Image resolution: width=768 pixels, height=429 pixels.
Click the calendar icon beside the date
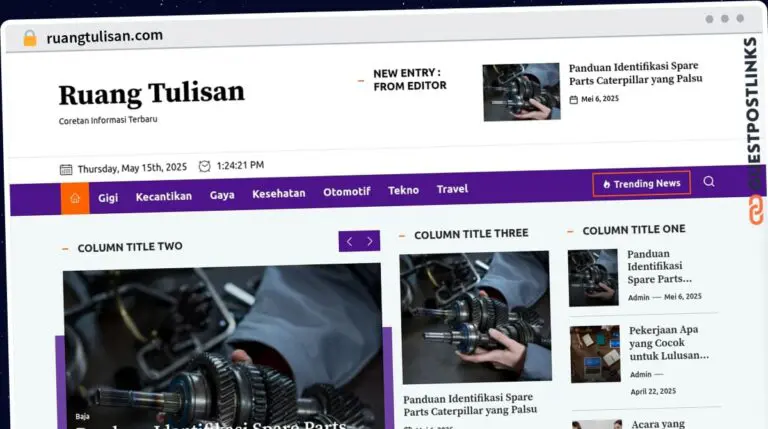point(66,168)
